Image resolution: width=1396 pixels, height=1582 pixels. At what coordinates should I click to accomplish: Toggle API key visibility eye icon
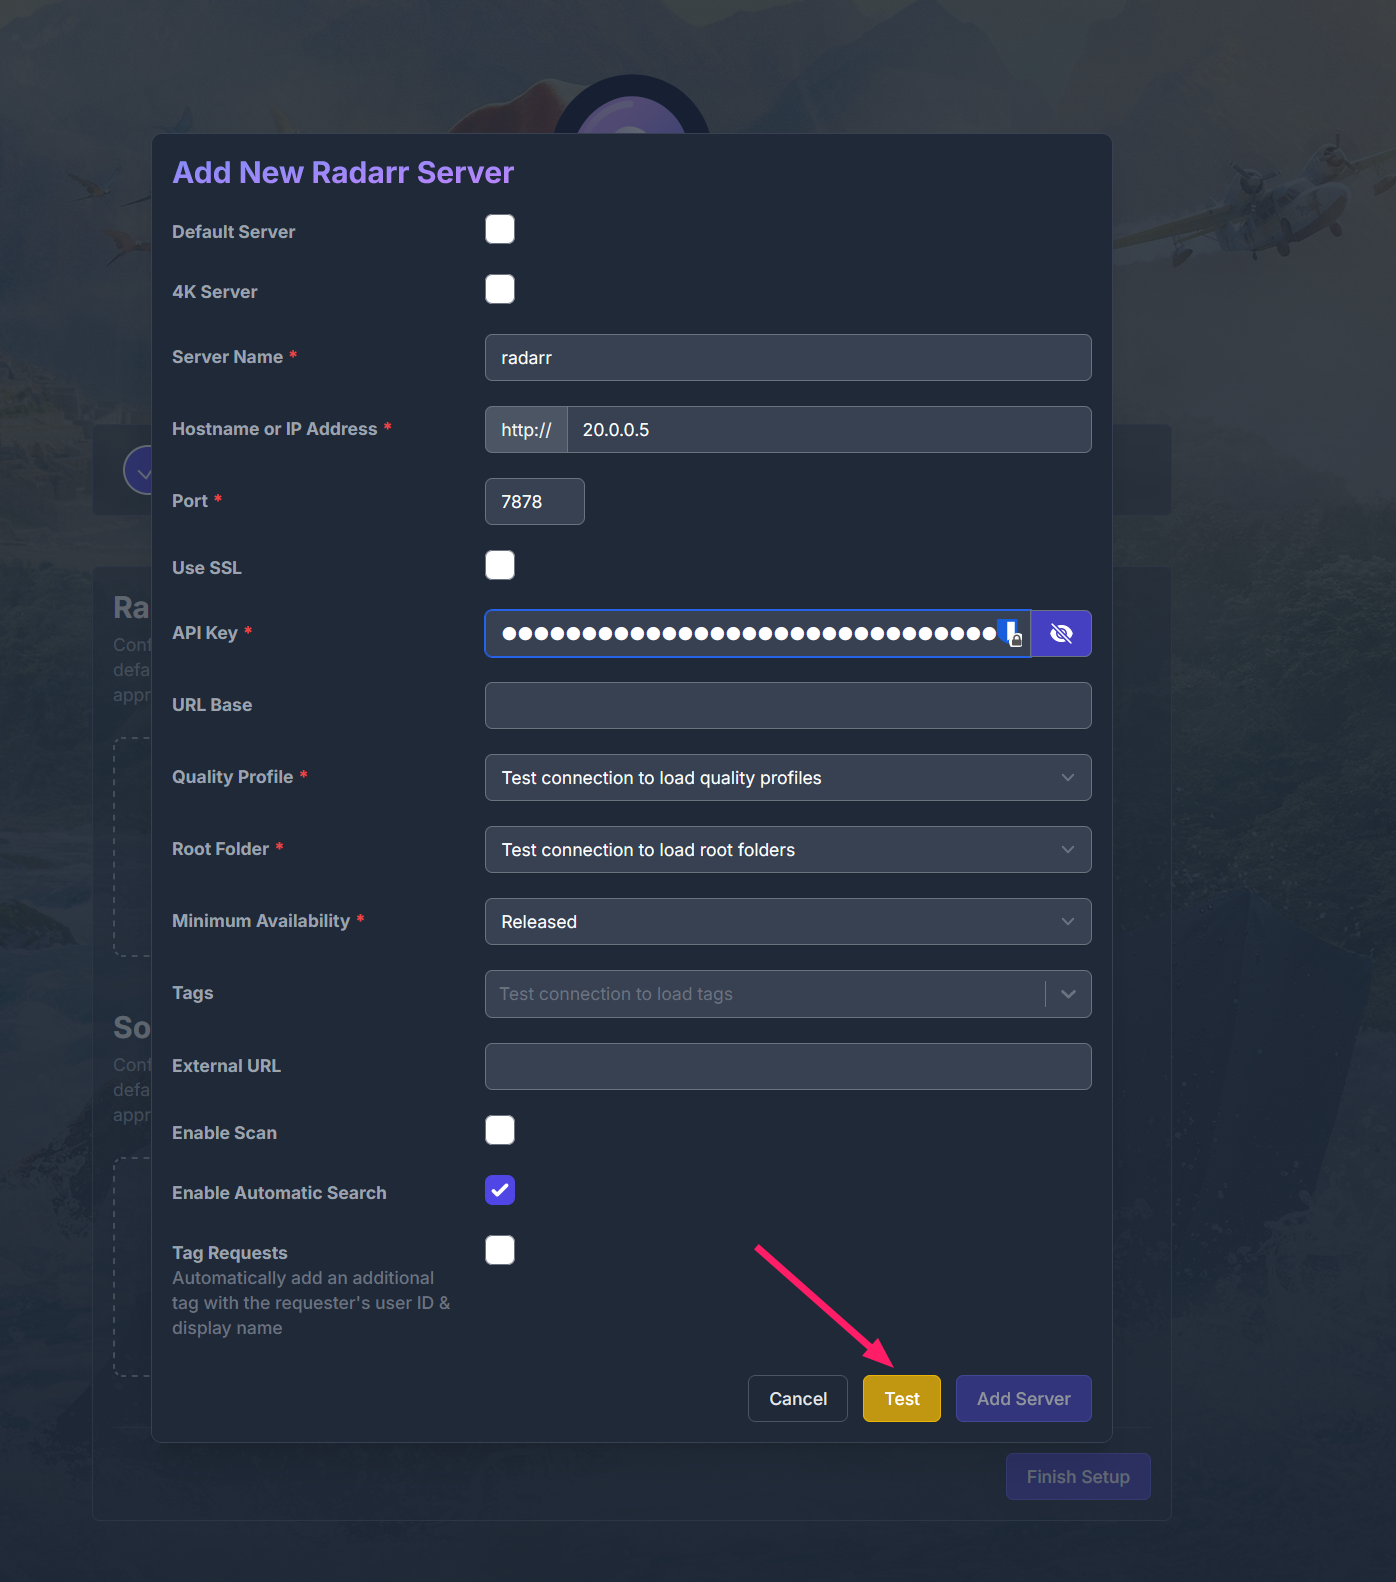coord(1061,634)
